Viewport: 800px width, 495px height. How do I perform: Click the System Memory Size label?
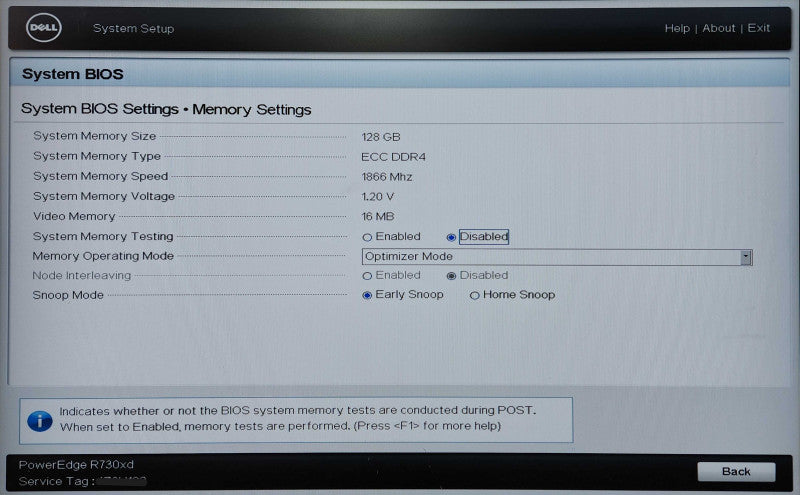94,136
